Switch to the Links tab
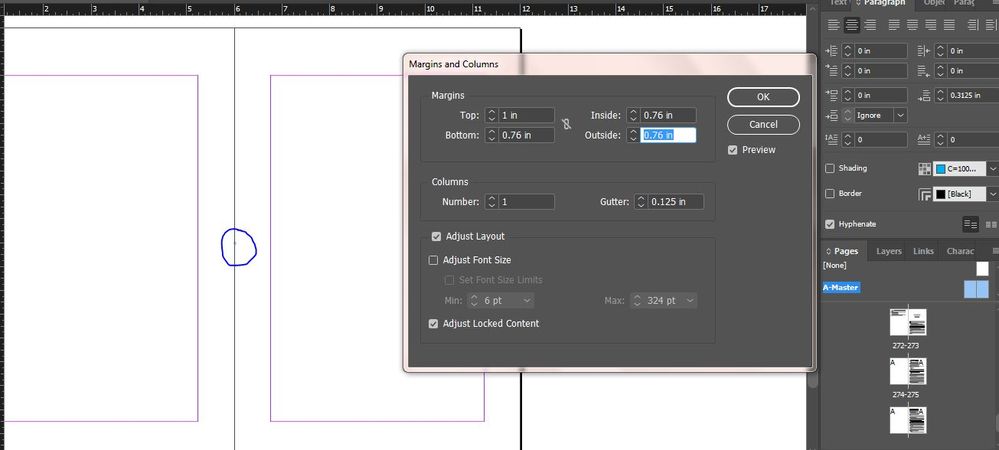The width and height of the screenshot is (999, 450). [923, 251]
